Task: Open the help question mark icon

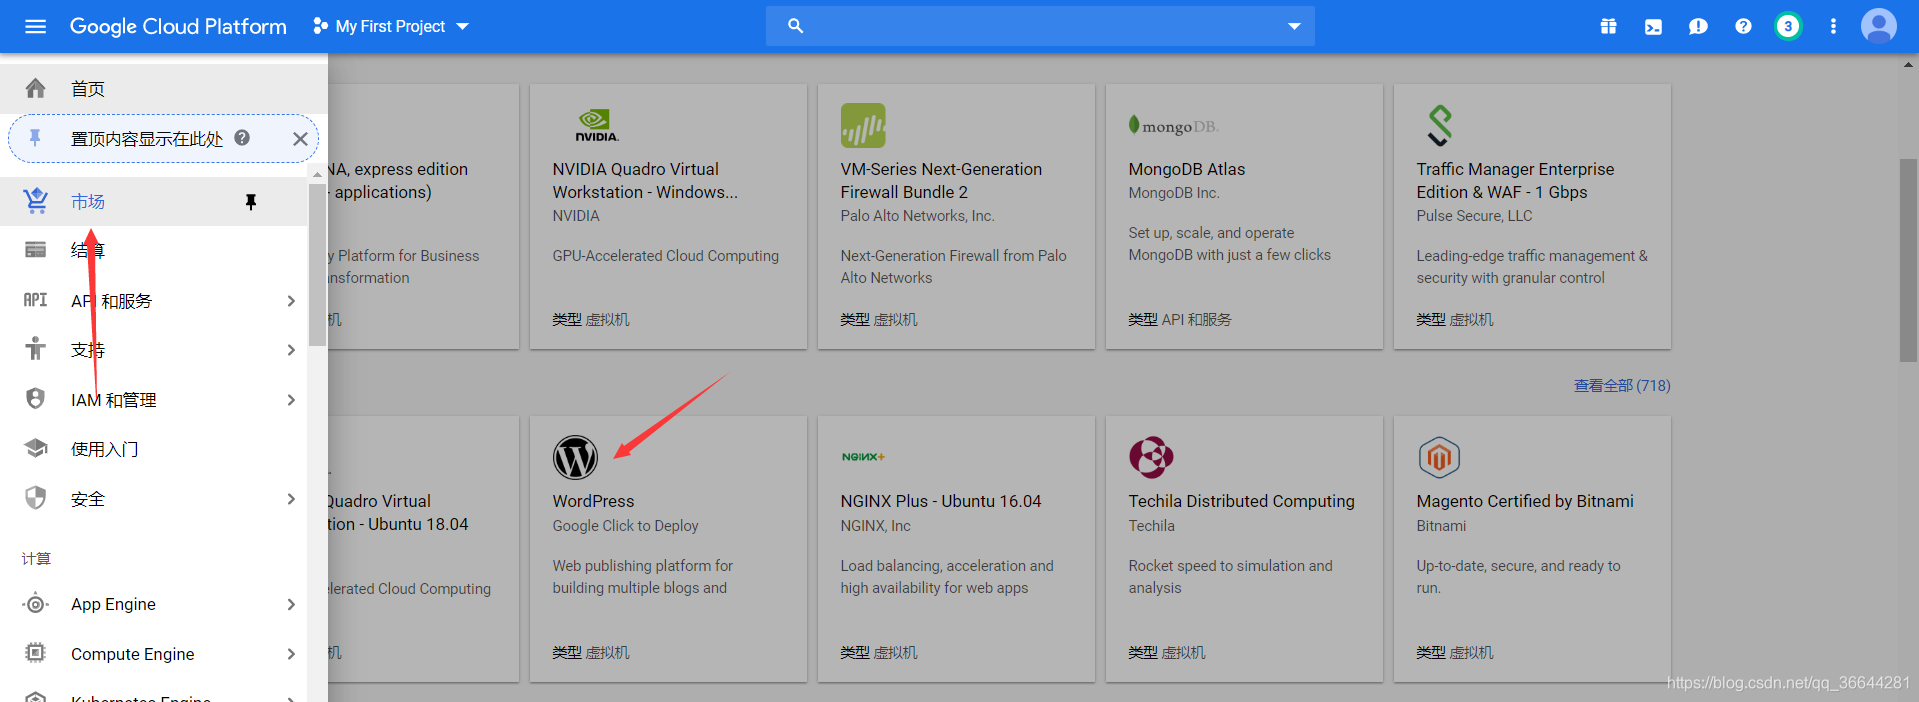Action: [1743, 26]
